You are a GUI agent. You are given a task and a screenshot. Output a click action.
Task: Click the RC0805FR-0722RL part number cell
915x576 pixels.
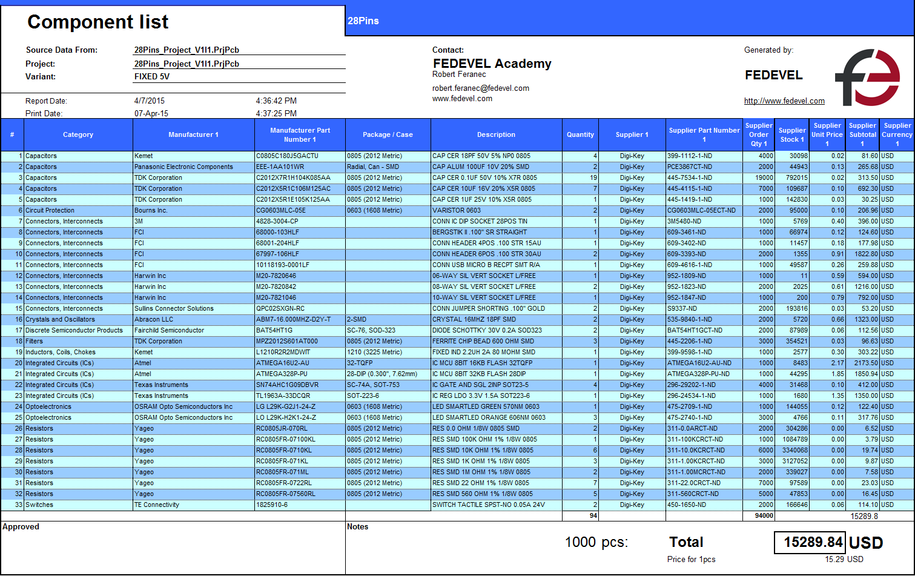pos(300,483)
